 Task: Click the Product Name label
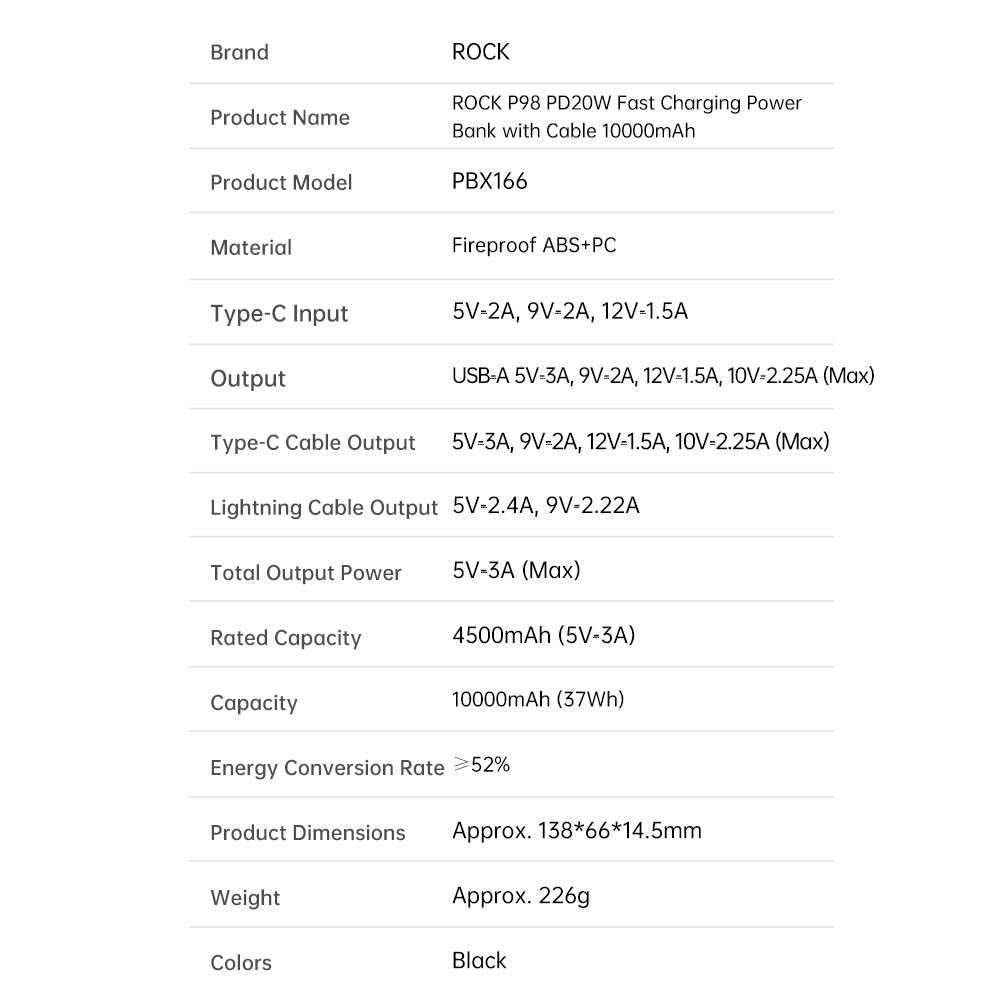pyautogui.click(x=280, y=117)
